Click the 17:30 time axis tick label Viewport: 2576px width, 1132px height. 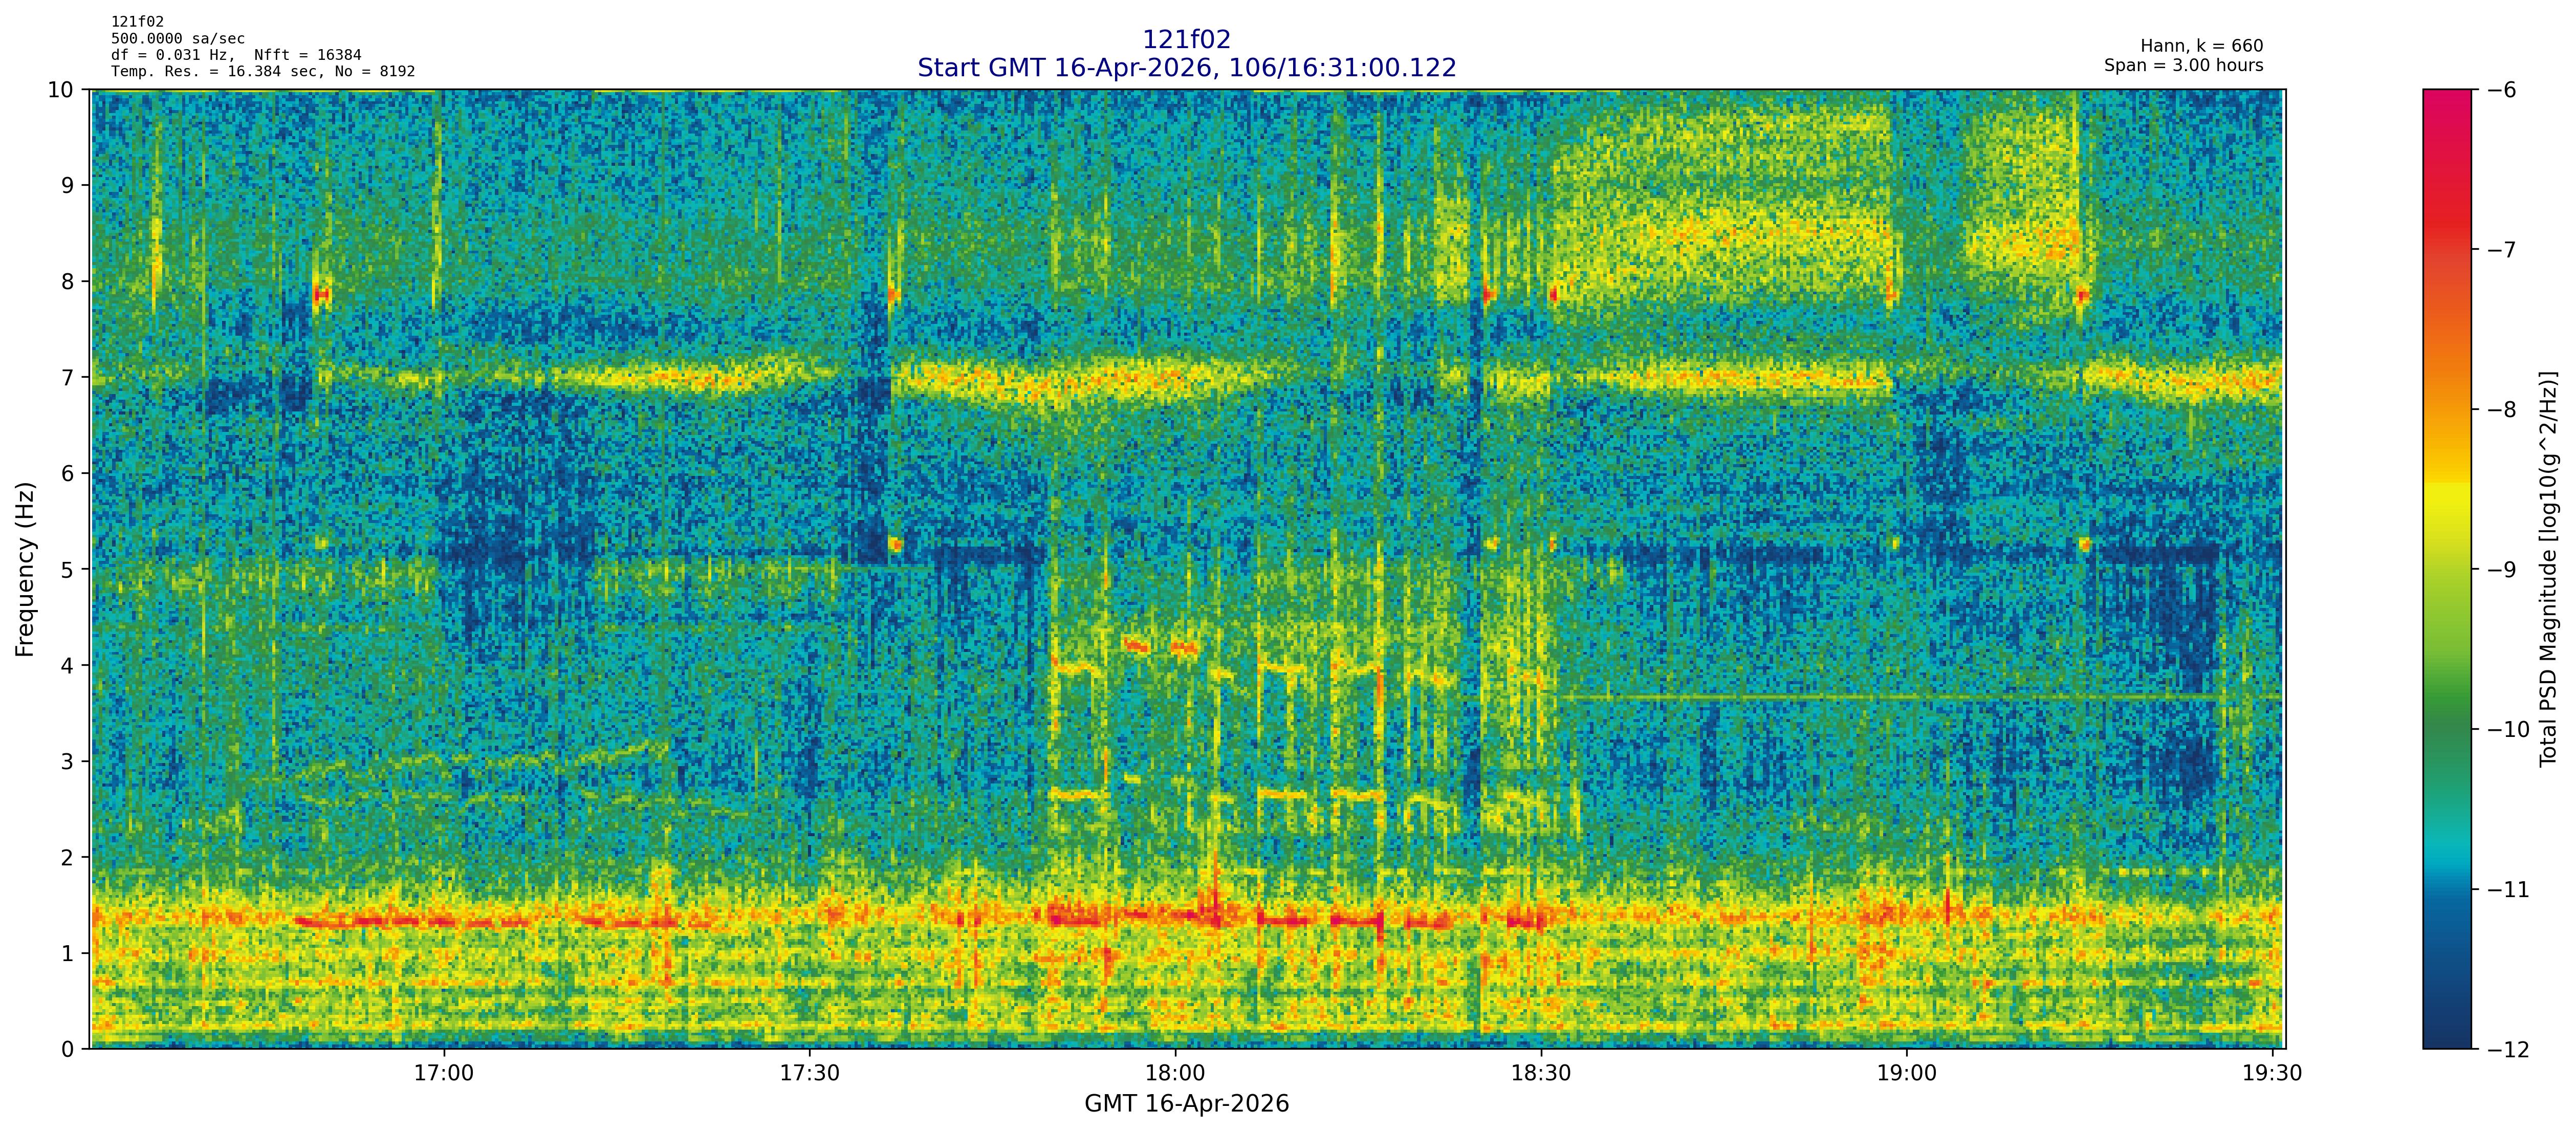point(809,1073)
